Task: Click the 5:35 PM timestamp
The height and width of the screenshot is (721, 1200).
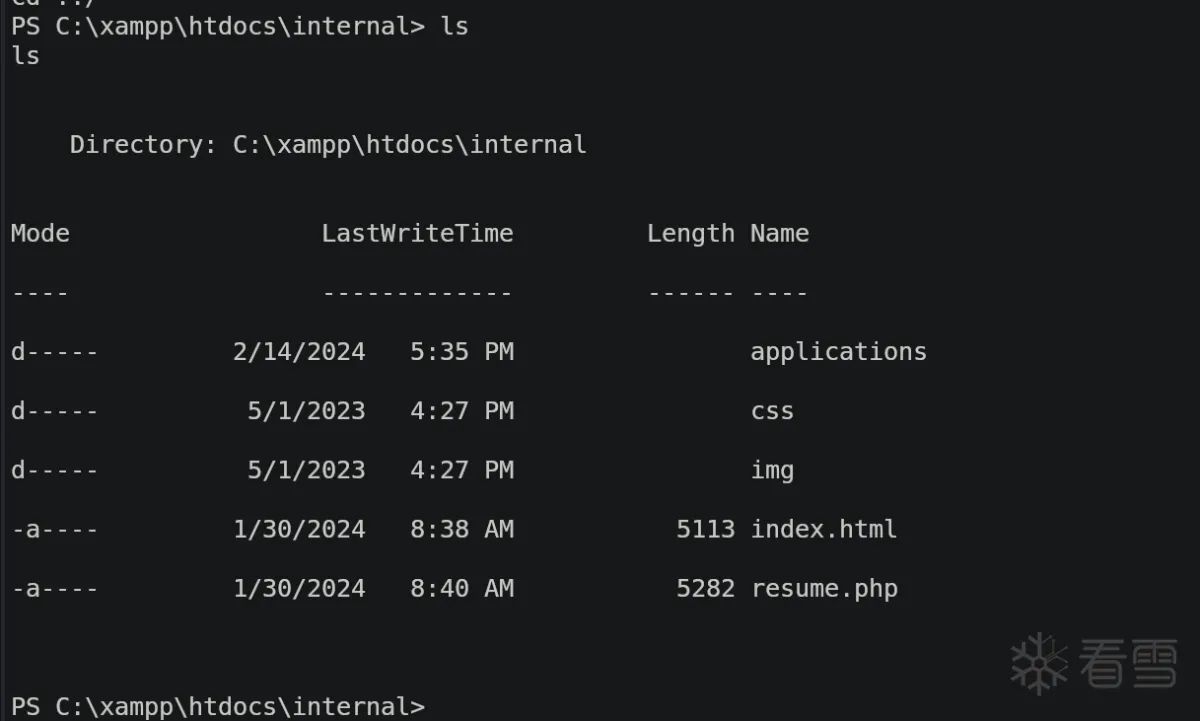Action: (461, 352)
